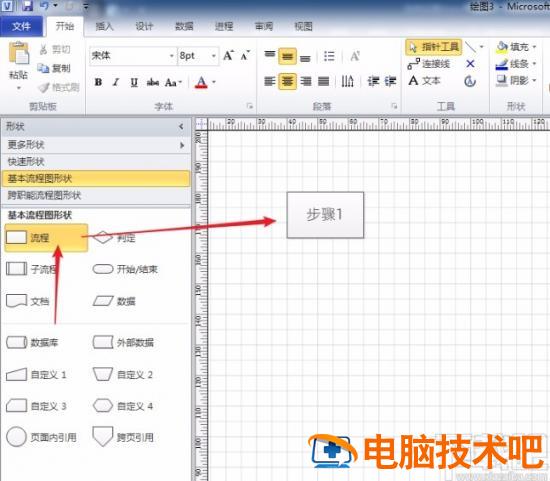Select 基本流程图形状 stencil title
Screen dimensions: 550x481
(95, 178)
